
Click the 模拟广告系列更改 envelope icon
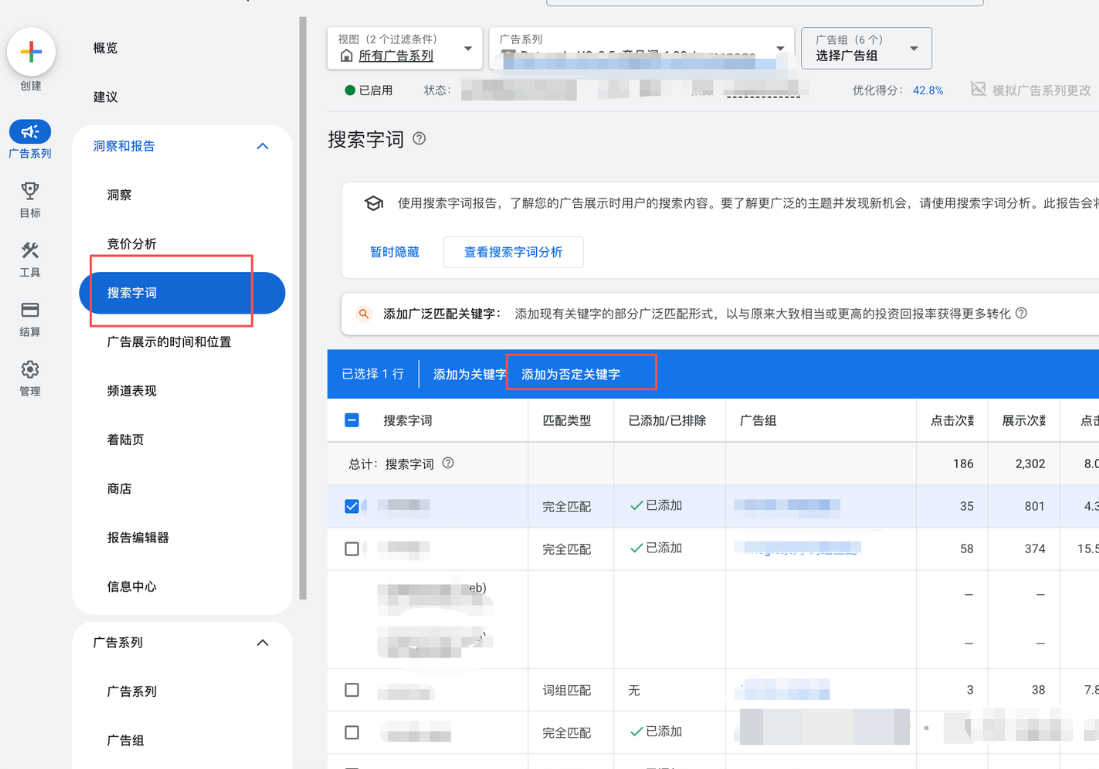(x=977, y=87)
